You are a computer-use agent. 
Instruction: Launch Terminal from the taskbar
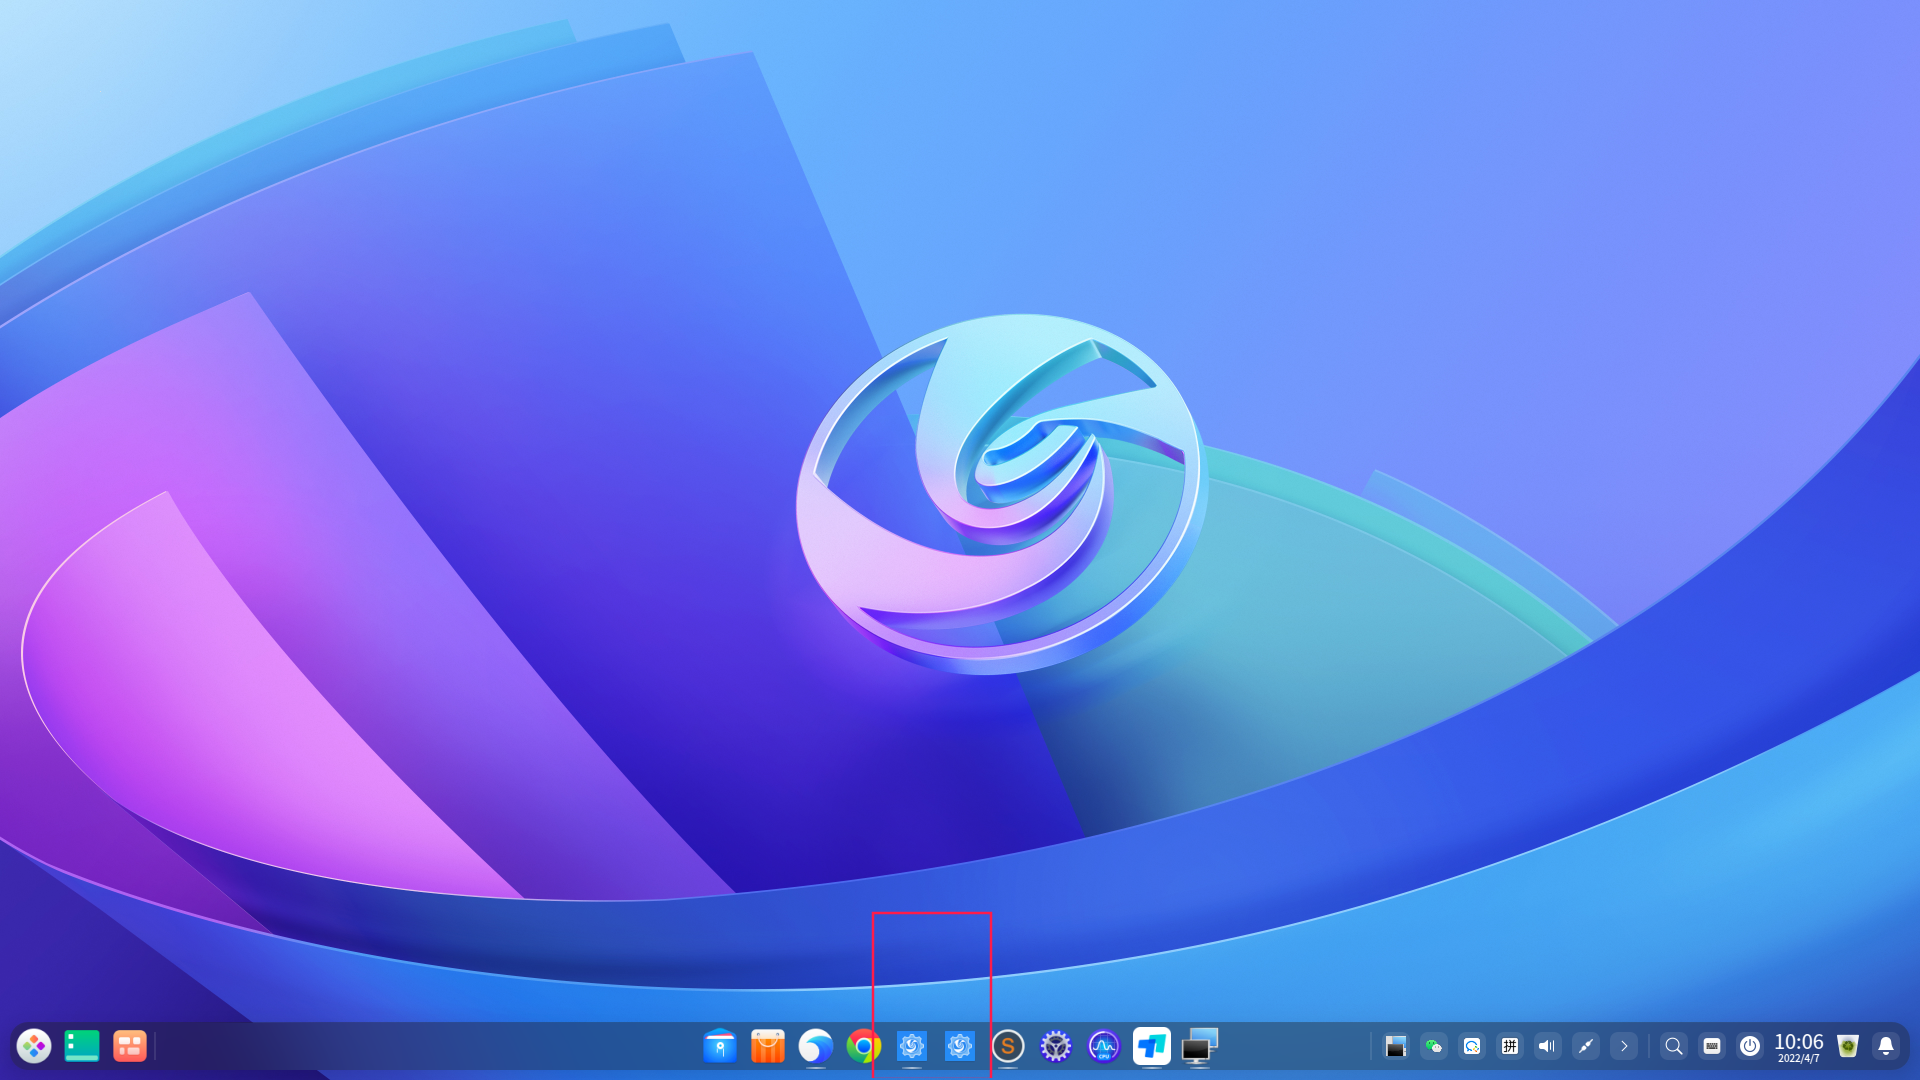click(x=81, y=1047)
